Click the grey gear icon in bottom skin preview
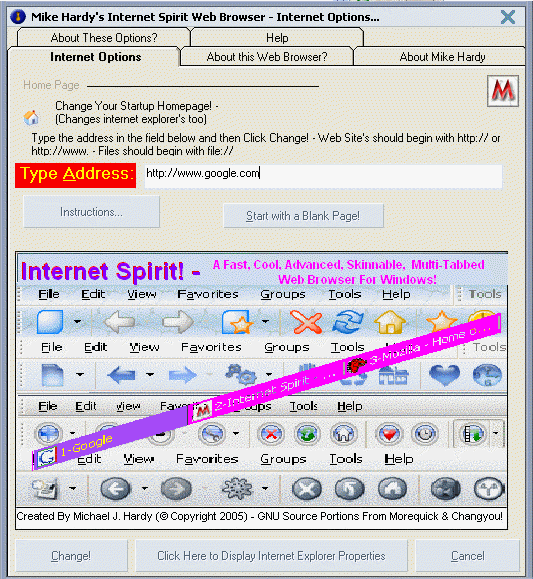This screenshot has width=533, height=579. tap(237, 488)
